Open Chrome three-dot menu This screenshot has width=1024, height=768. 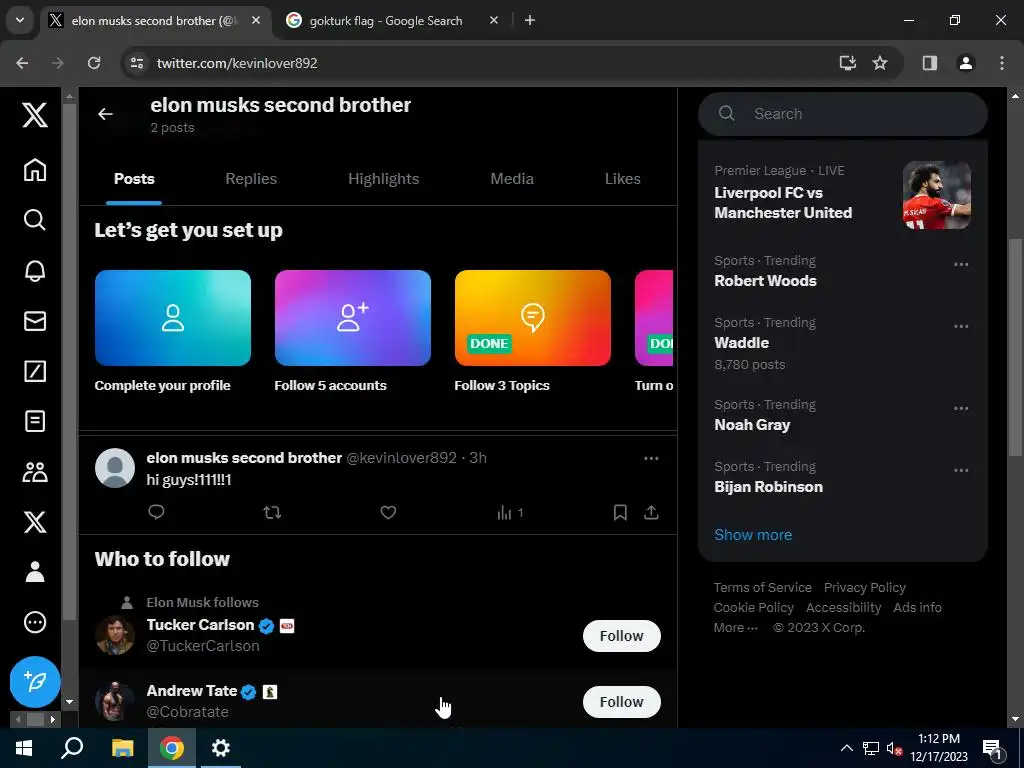1002,63
